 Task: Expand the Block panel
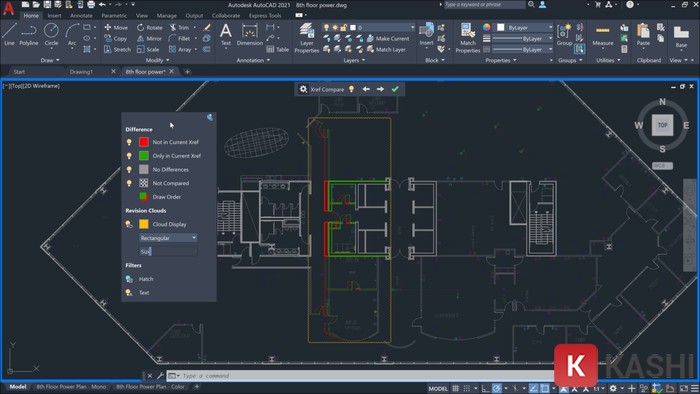tap(434, 60)
